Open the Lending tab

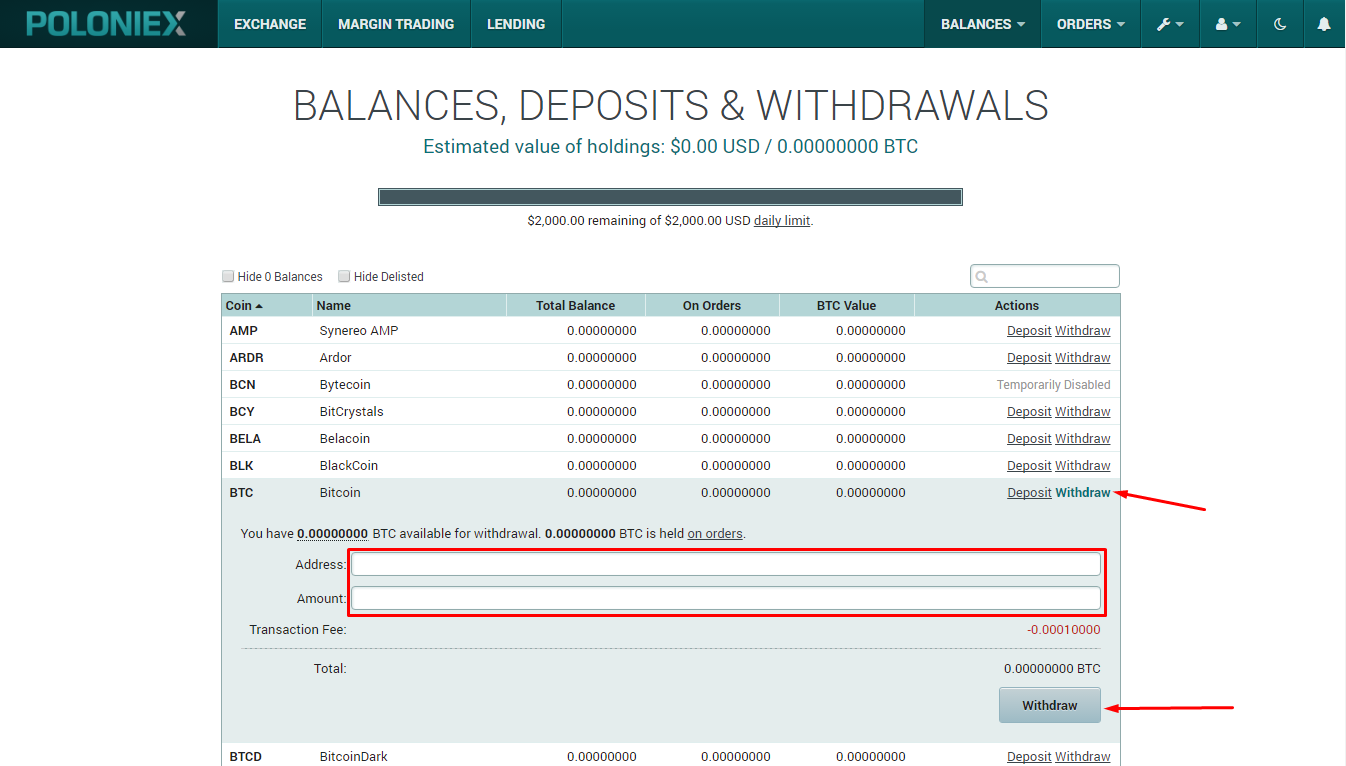(x=516, y=24)
